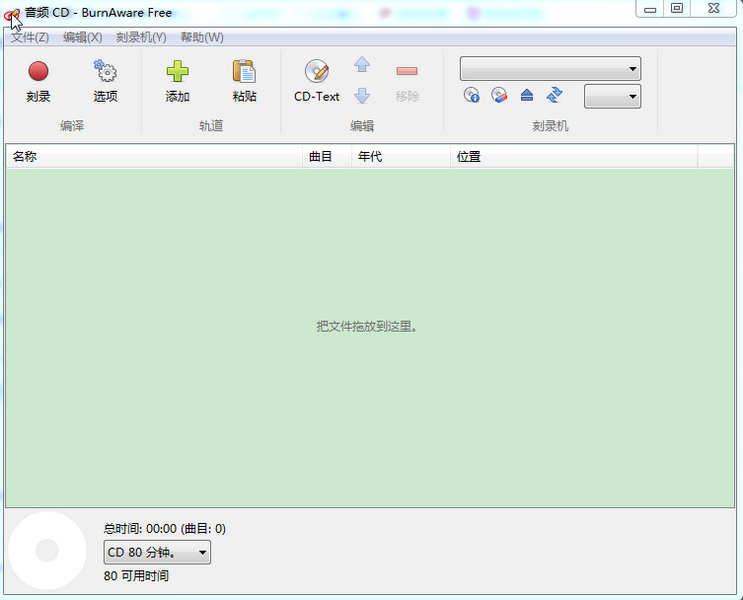Click the BurnAware app icon in title bar
The image size is (743, 600).
pos(12,14)
